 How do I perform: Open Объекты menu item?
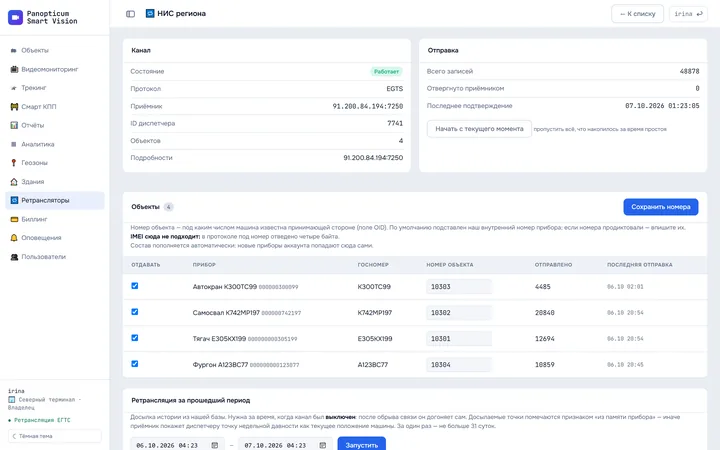(55, 51)
